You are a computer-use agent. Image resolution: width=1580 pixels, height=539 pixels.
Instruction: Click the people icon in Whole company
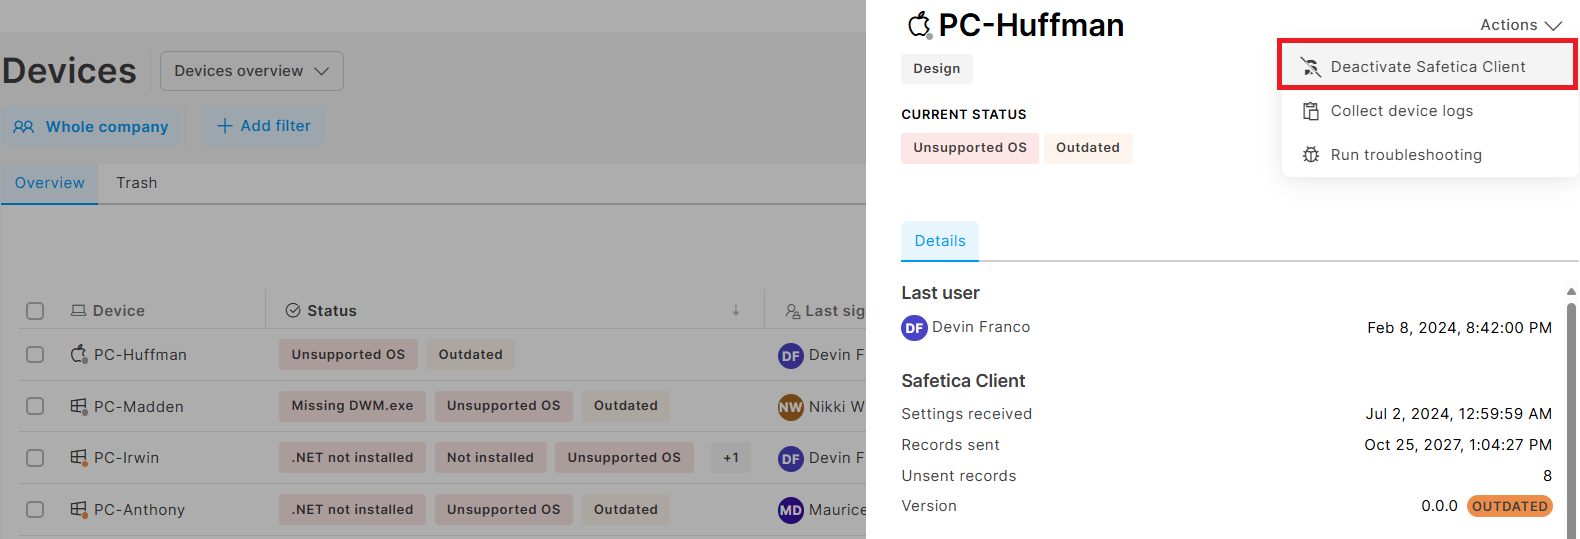[x=24, y=127]
